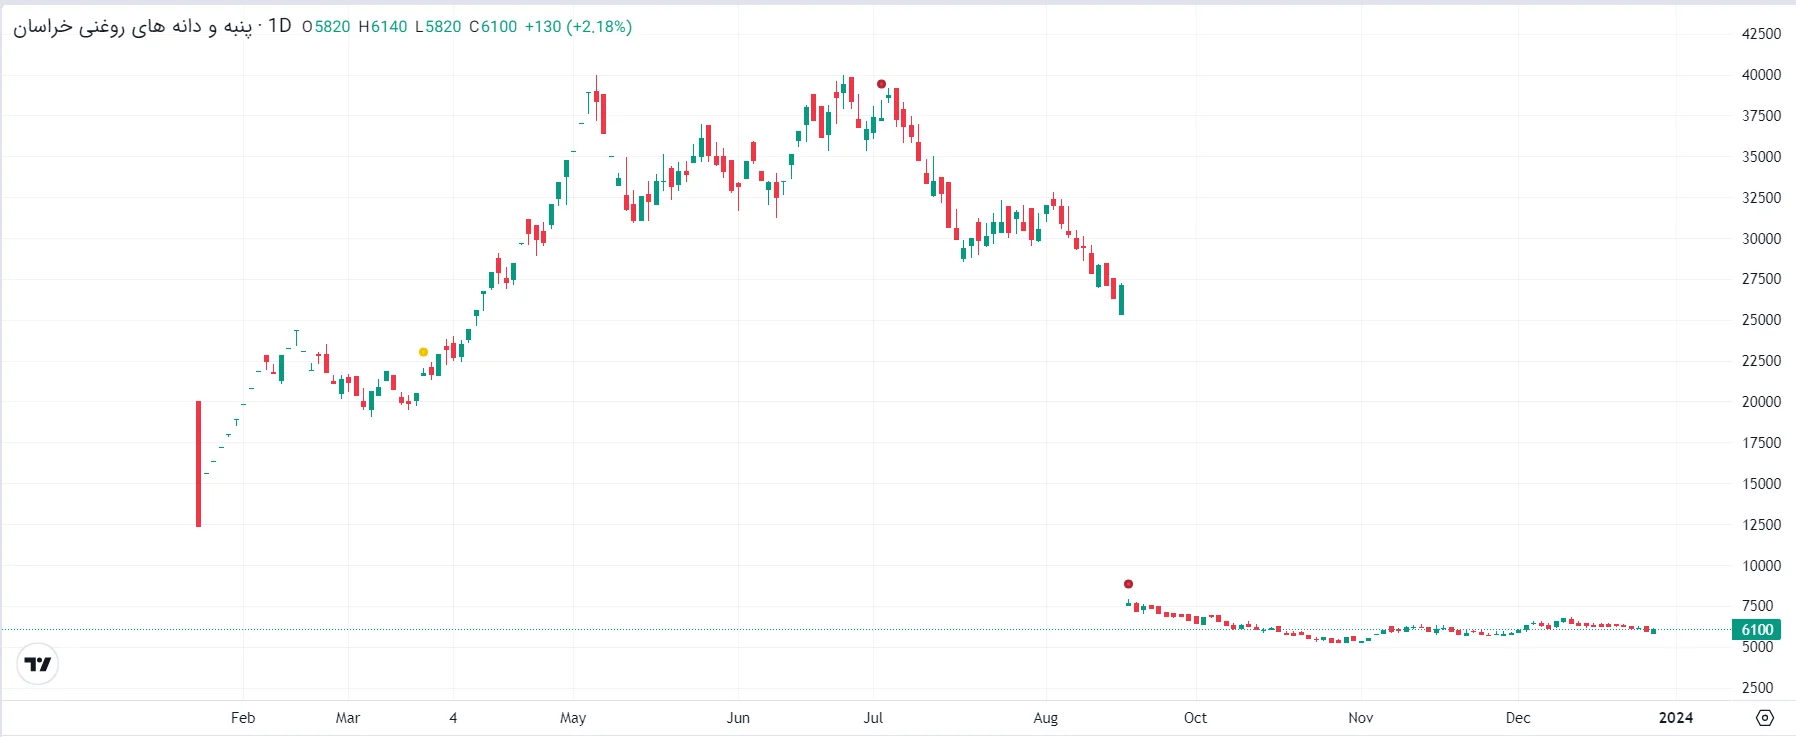The height and width of the screenshot is (737, 1796).
Task: Click the Aug label on time axis
Action: [1046, 718]
